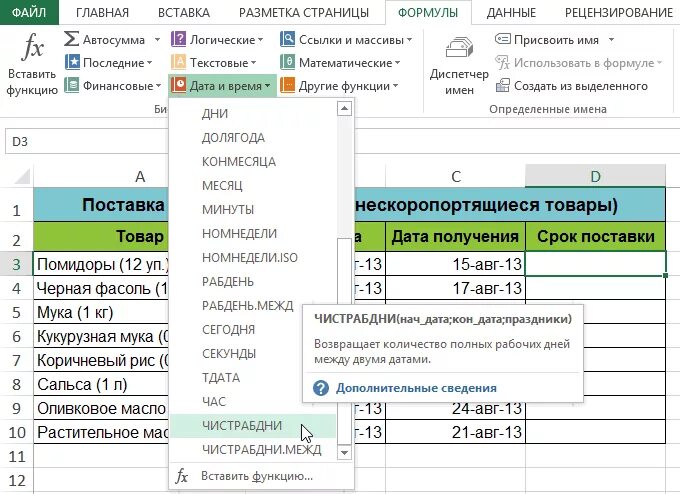Switch to the РАЗМЕТКА СТРАНИЦЫ tab
The width and height of the screenshot is (680, 494).
click(x=304, y=13)
